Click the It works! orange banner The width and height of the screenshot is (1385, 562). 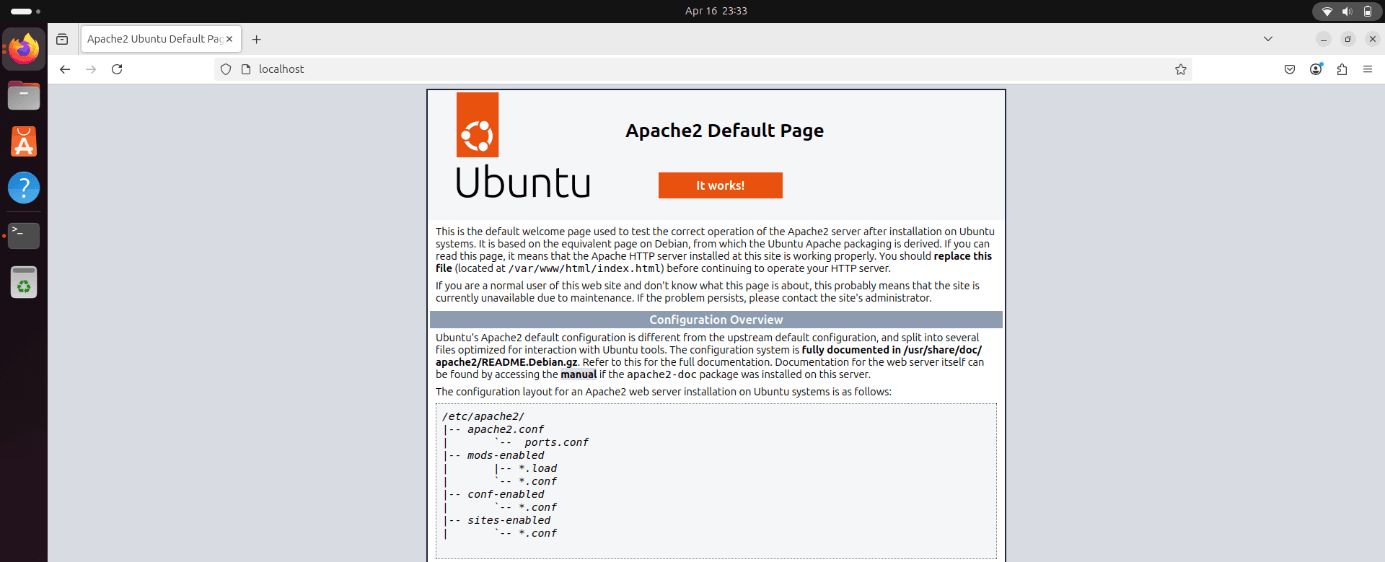[720, 186]
